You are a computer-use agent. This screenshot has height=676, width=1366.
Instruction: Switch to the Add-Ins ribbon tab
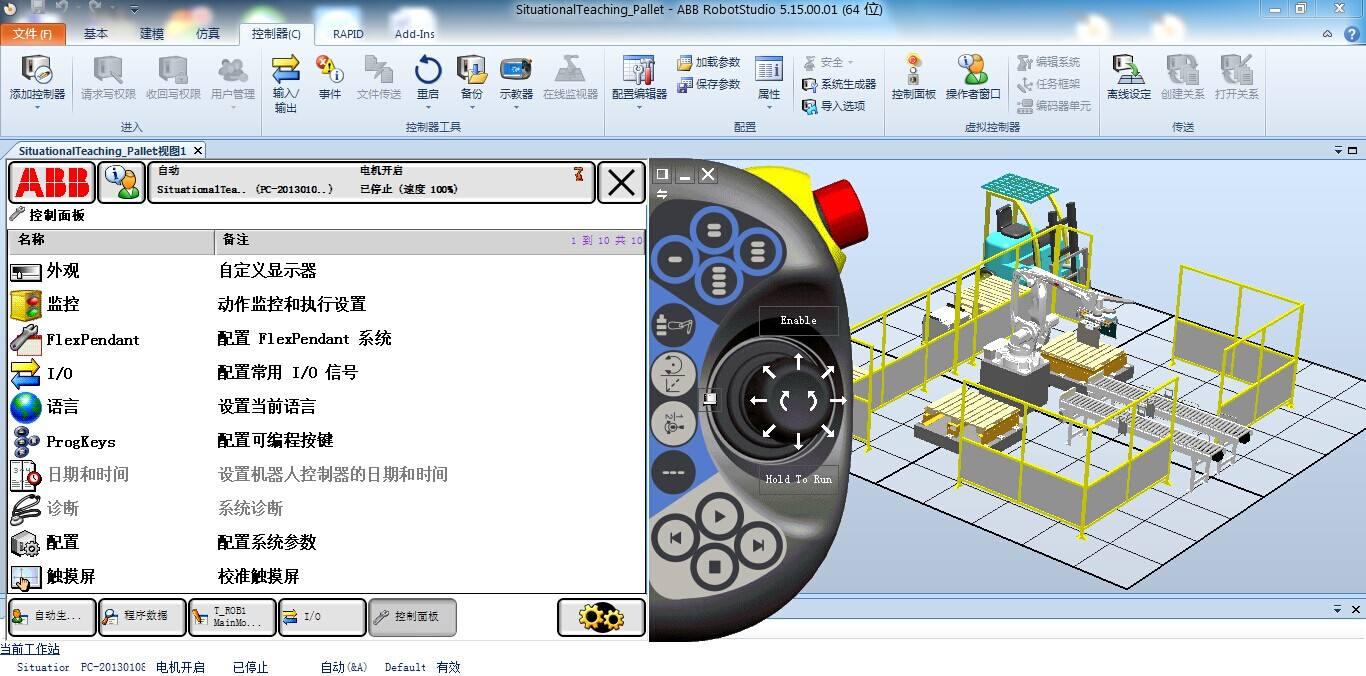pos(415,34)
